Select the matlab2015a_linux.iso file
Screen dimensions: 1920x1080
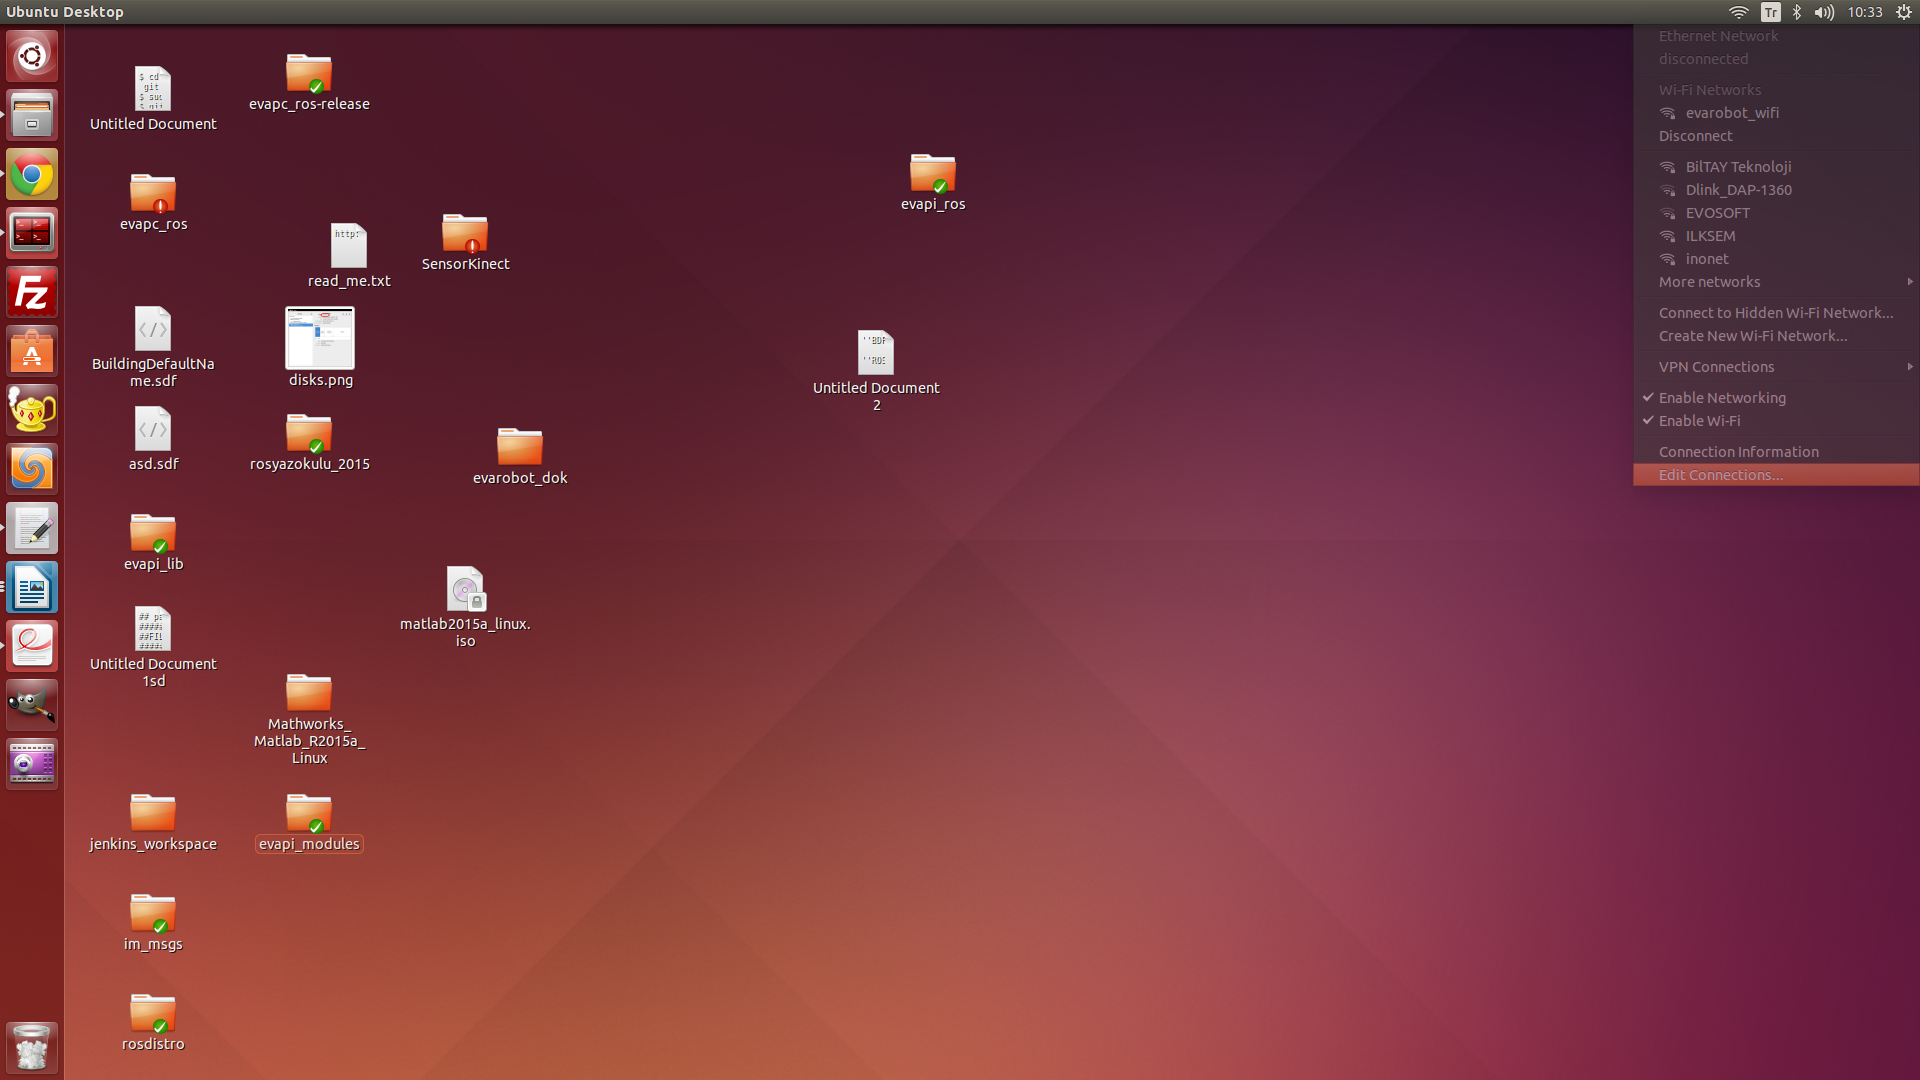tap(465, 590)
